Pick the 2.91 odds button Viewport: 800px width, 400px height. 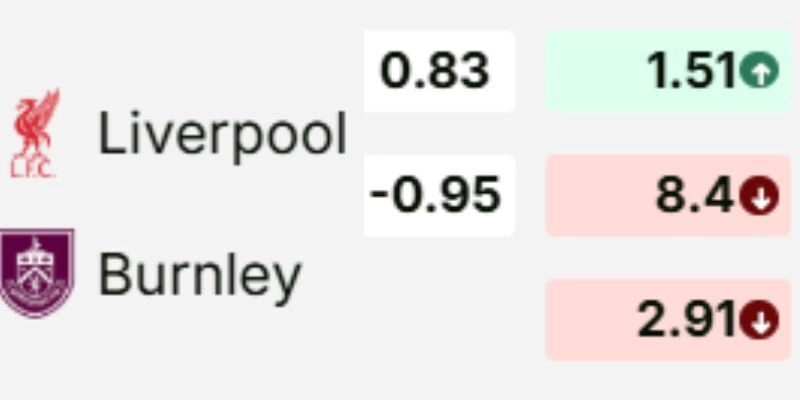pos(668,320)
